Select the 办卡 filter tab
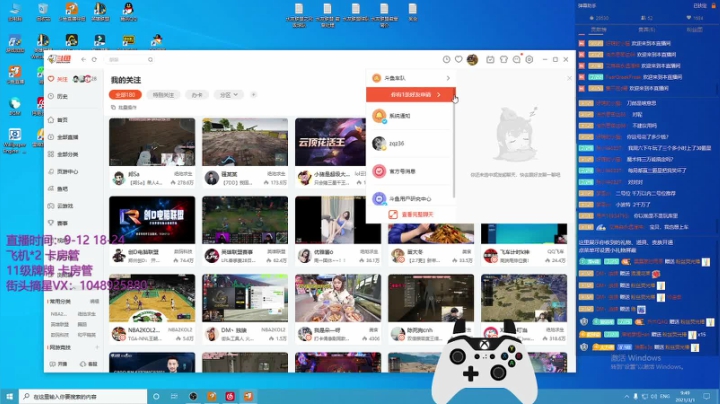720x404 pixels. (x=197, y=95)
